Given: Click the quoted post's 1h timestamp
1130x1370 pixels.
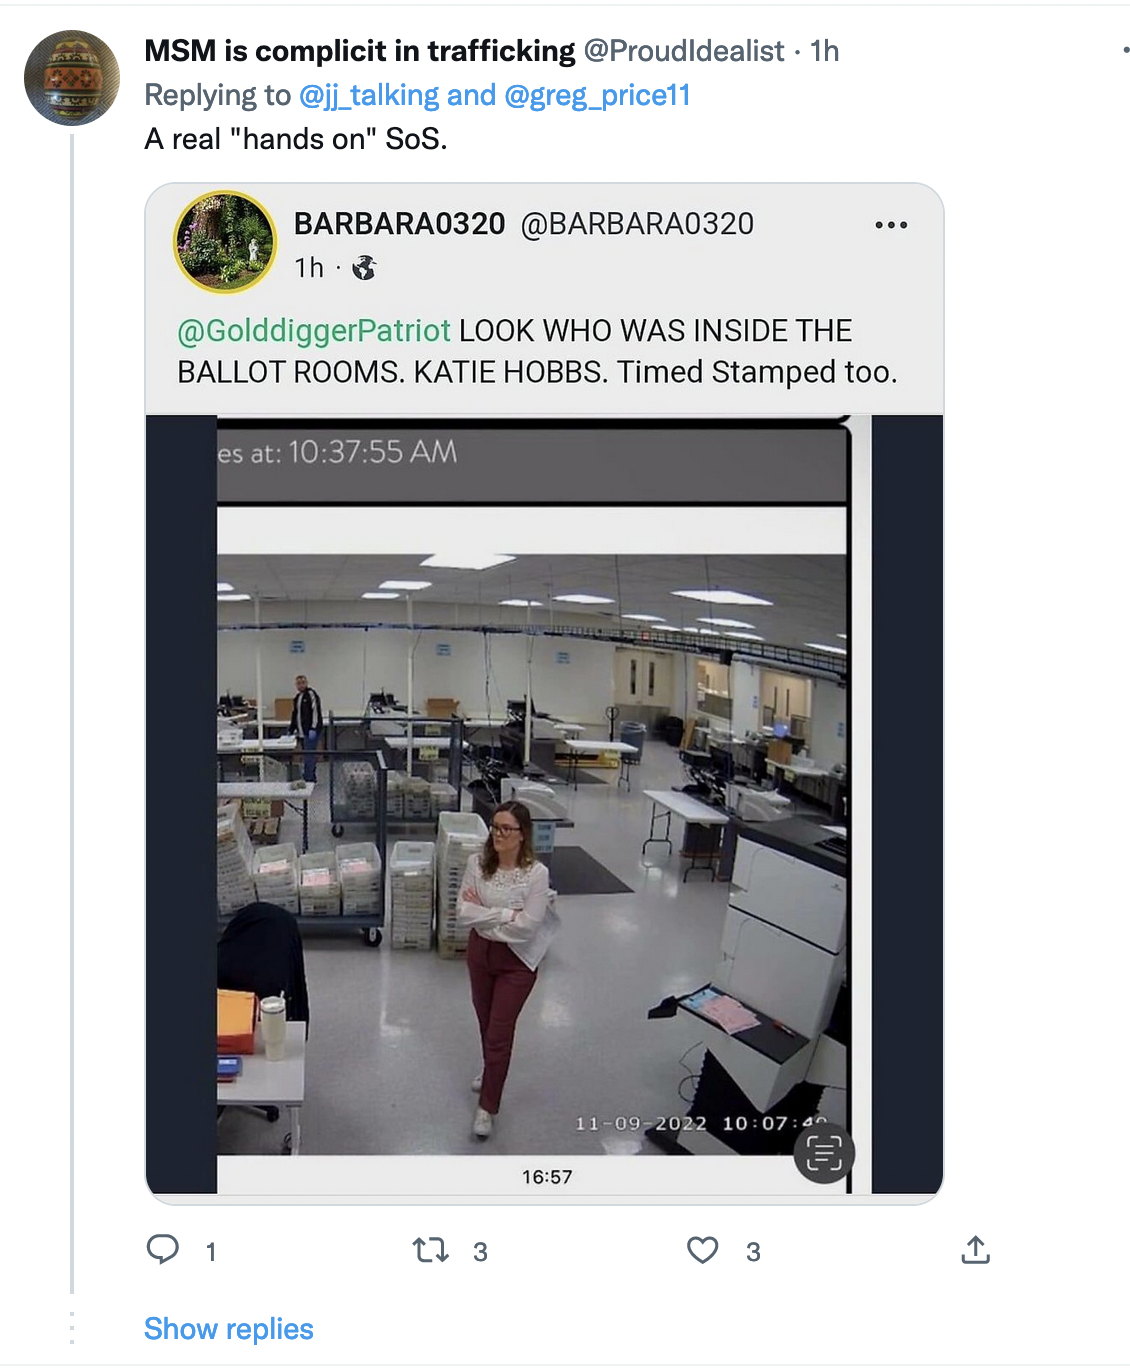Looking at the screenshot, I should (x=309, y=268).
